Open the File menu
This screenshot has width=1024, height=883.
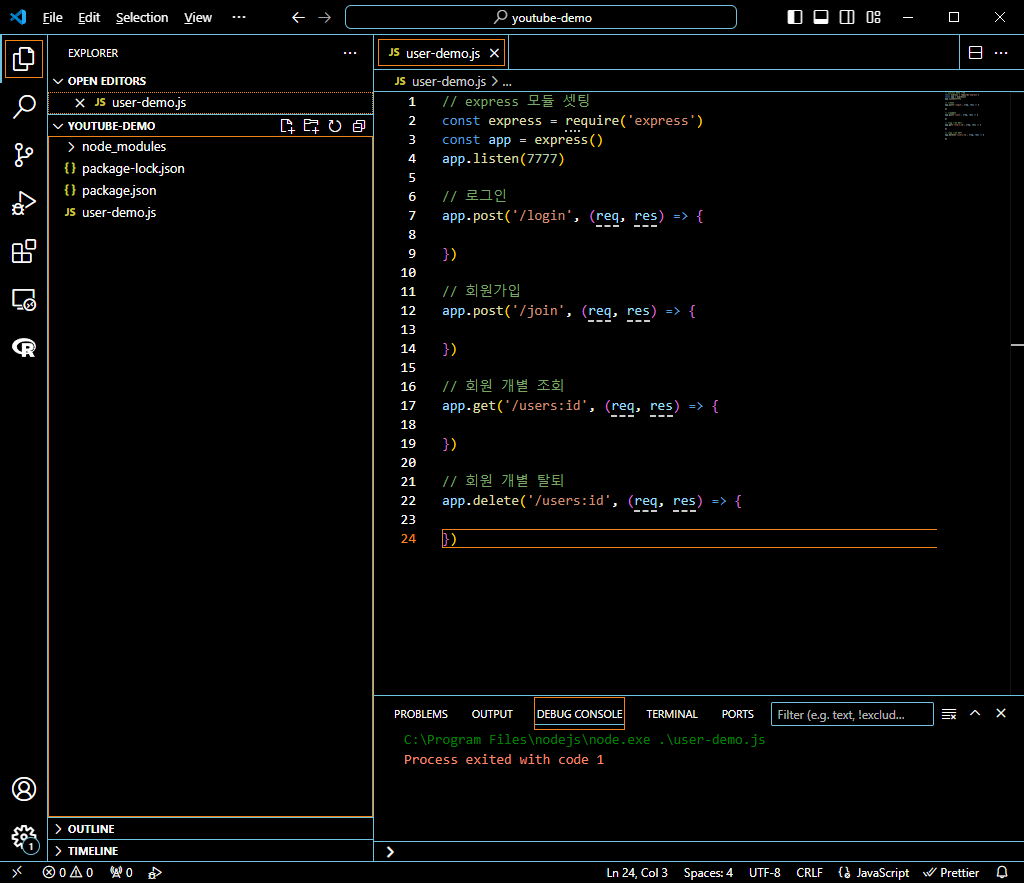point(52,18)
